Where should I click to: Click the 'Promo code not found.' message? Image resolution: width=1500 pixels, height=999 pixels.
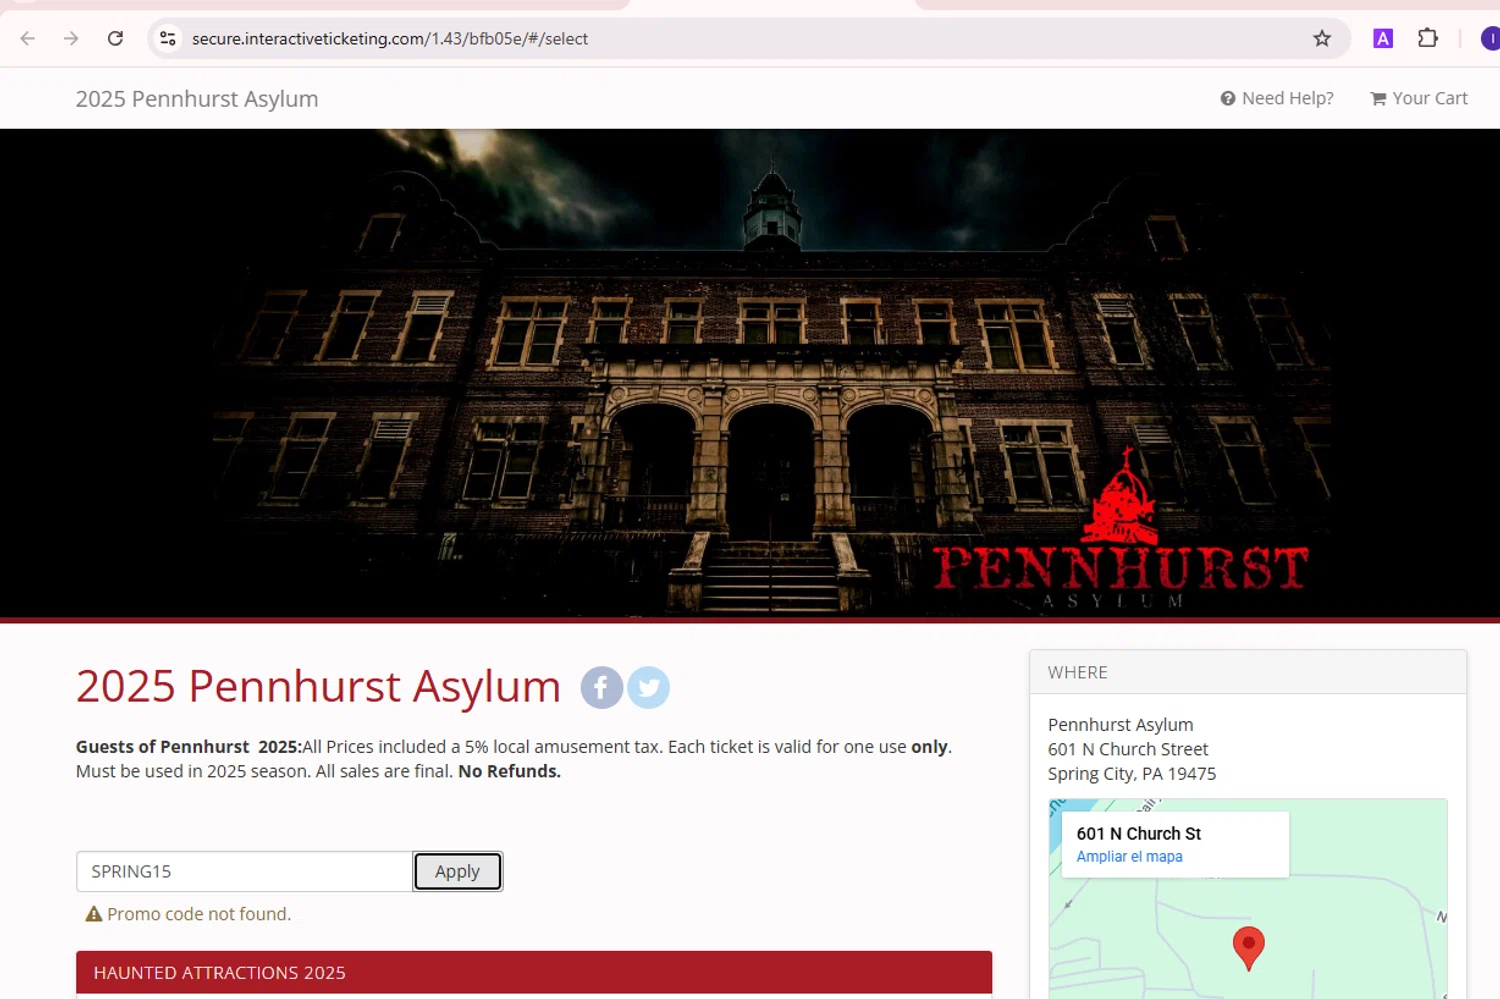pyautogui.click(x=199, y=914)
